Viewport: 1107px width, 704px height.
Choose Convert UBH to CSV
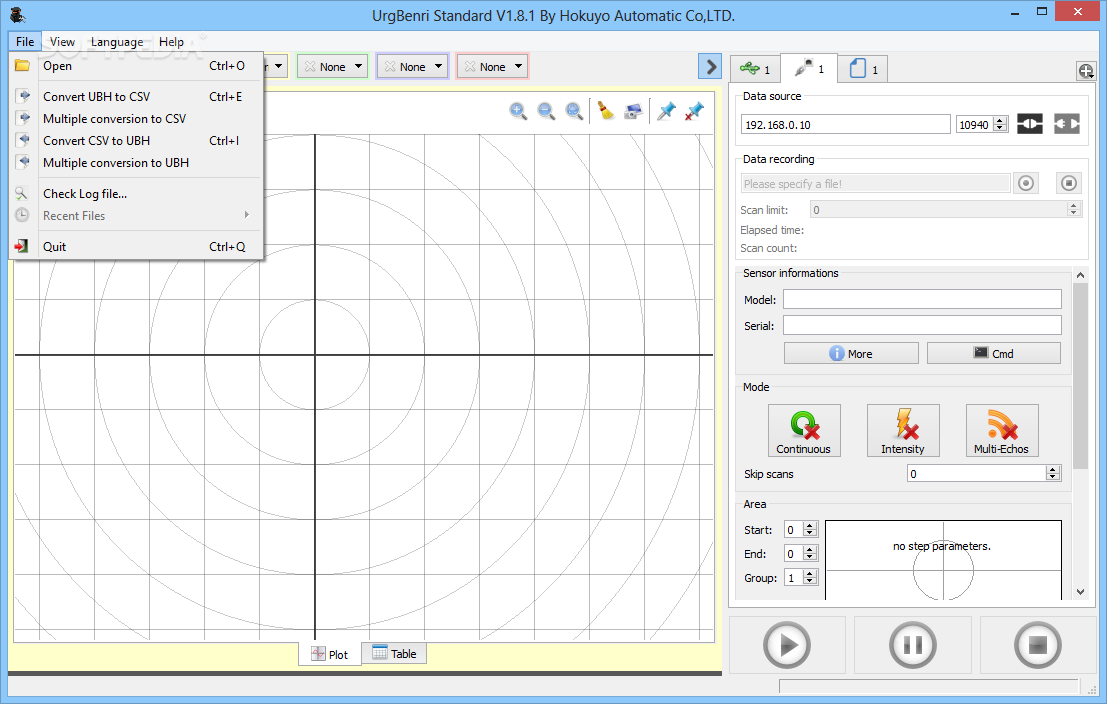(136, 97)
